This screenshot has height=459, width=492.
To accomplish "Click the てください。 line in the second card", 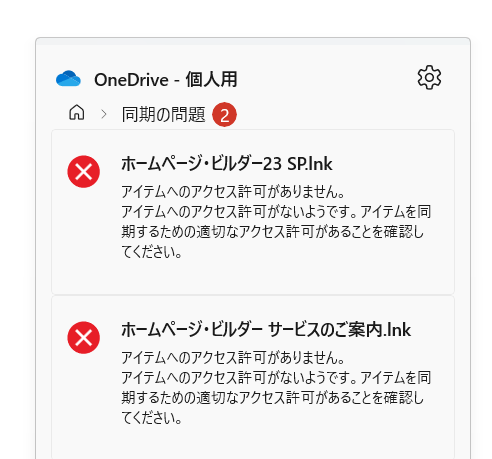I will pos(152,418).
